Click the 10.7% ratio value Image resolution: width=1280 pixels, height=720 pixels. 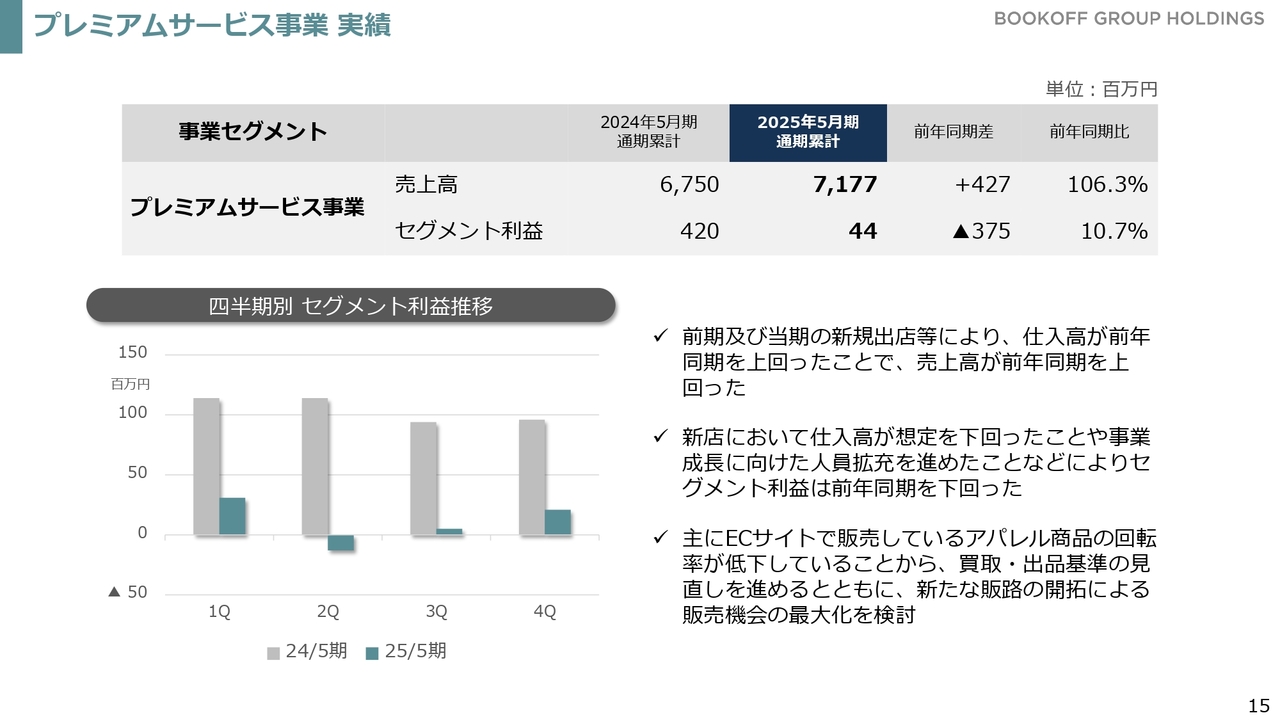click(x=1114, y=231)
